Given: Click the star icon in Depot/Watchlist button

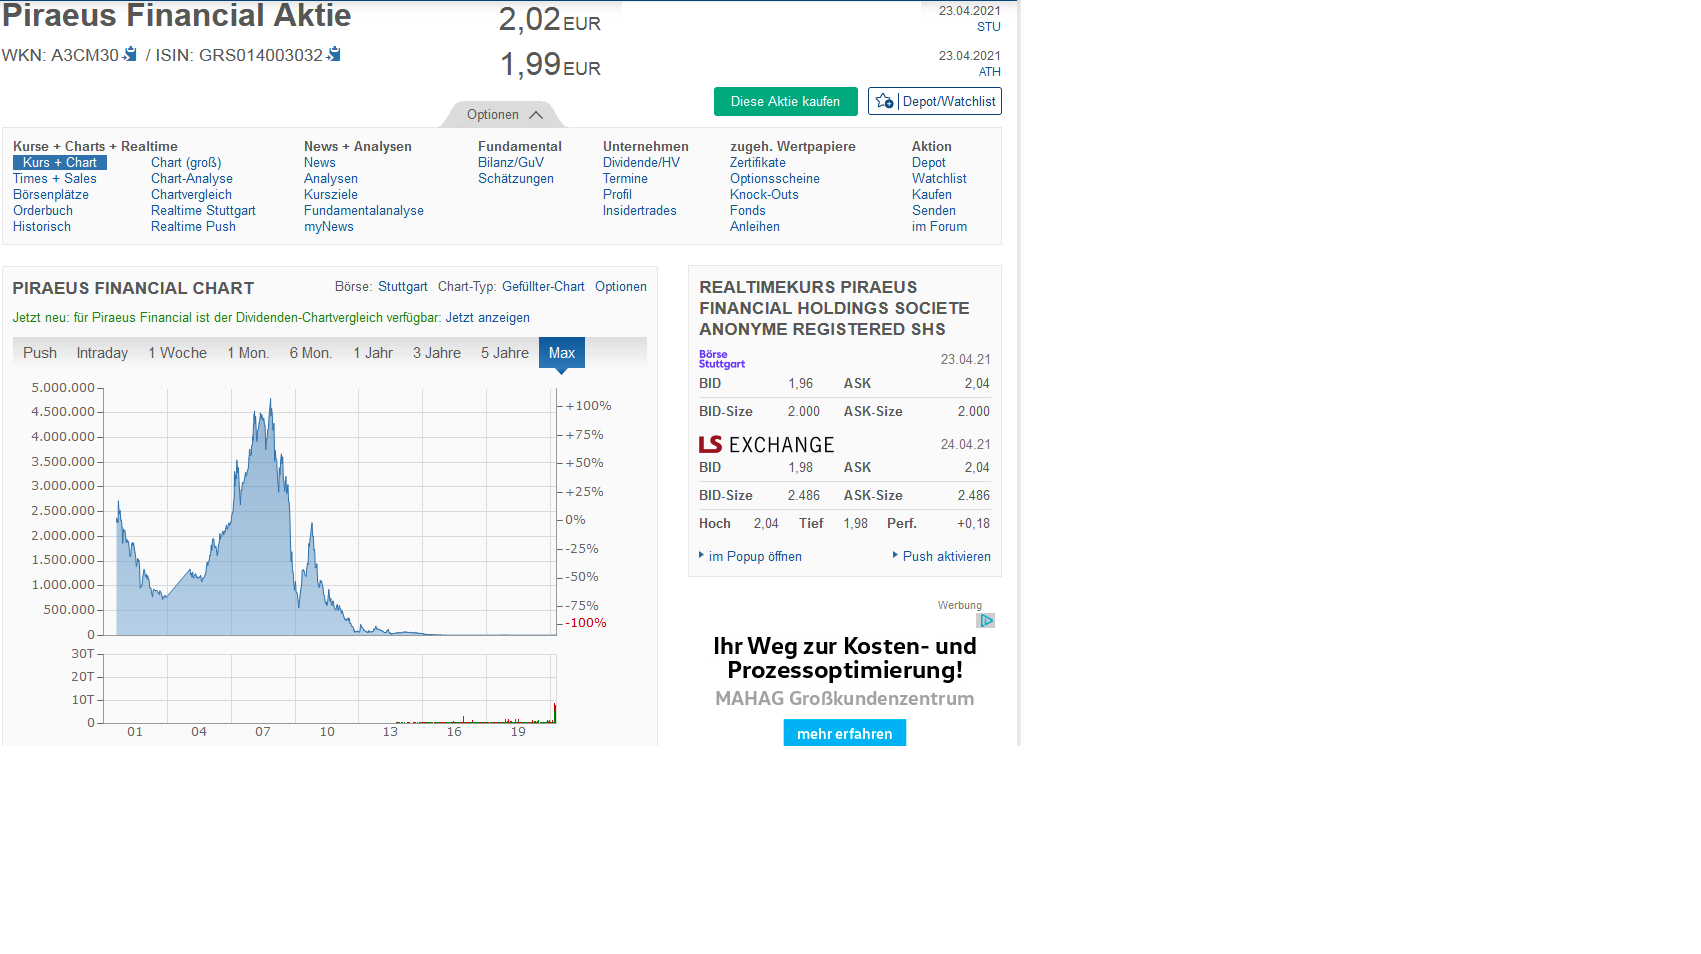Looking at the screenshot, I should coord(884,101).
